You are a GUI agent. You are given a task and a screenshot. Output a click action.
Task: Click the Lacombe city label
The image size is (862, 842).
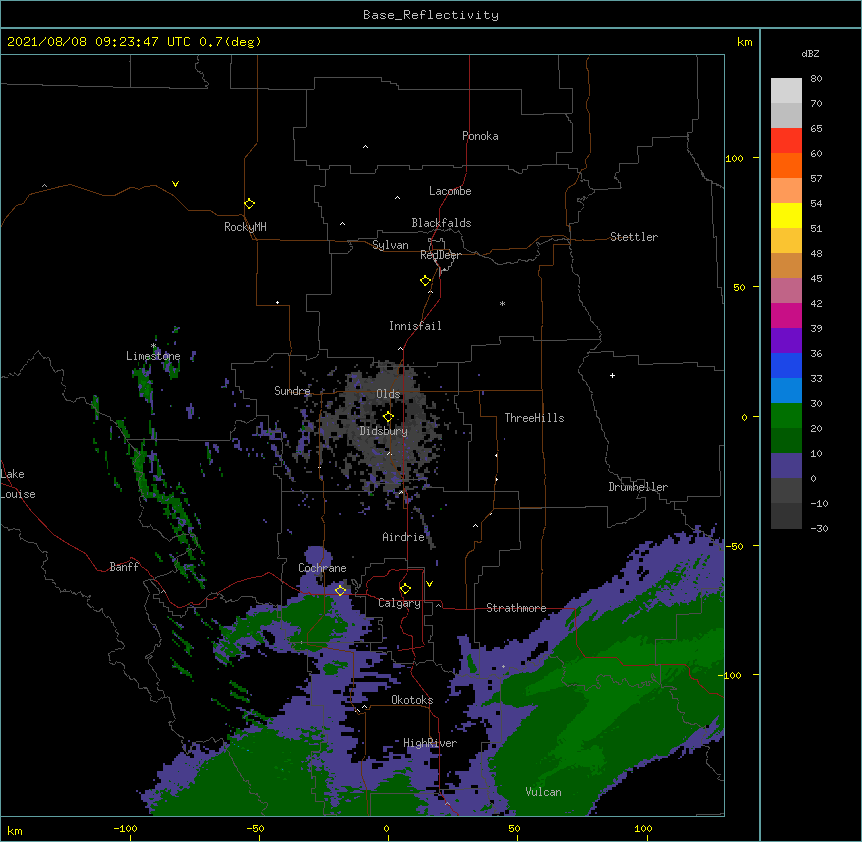tap(450, 191)
